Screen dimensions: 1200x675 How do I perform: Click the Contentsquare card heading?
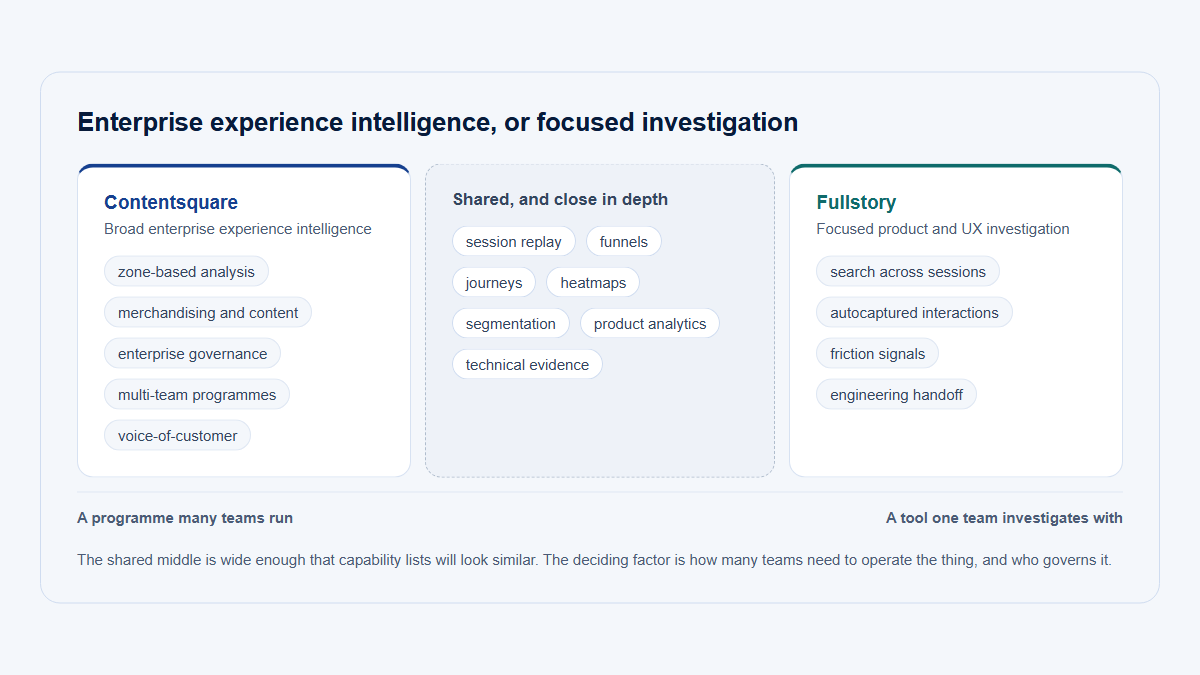coord(171,202)
